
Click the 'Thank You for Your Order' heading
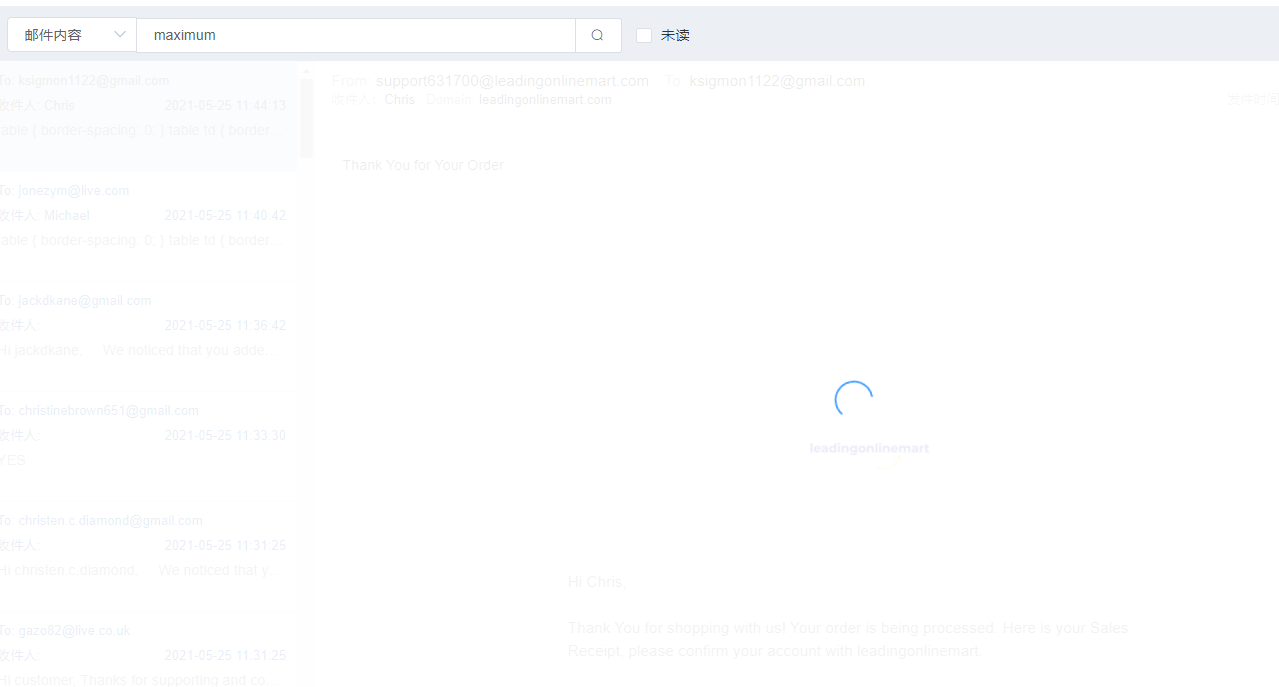[423, 165]
